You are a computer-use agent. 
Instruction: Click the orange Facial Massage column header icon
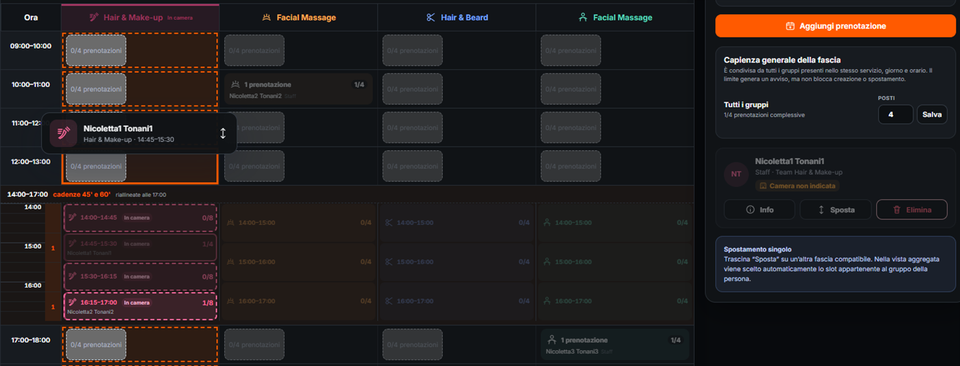(x=267, y=18)
